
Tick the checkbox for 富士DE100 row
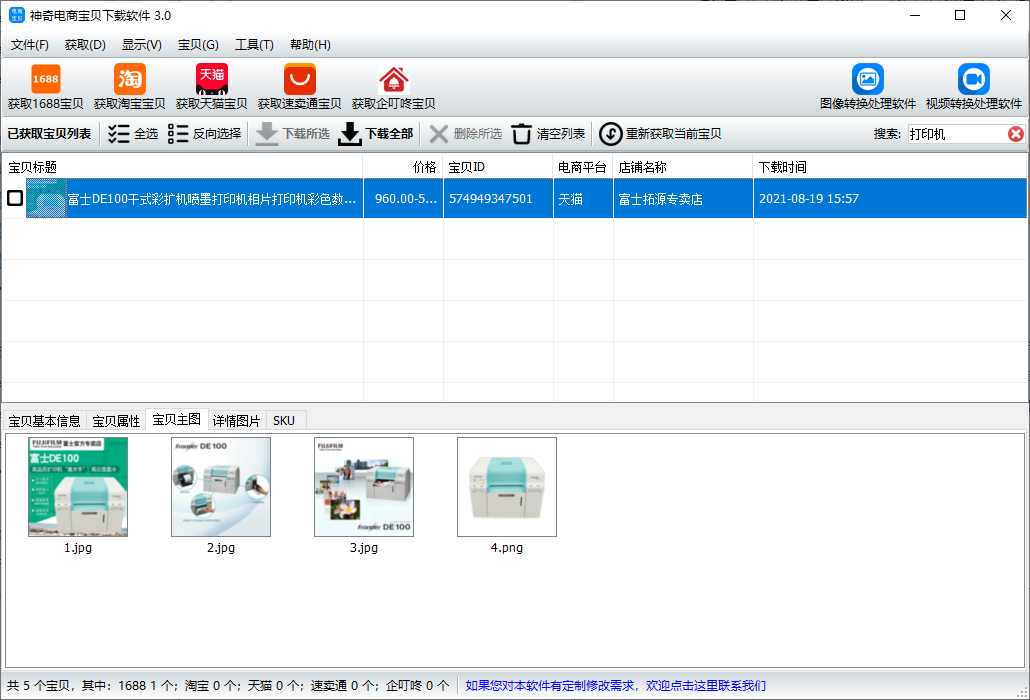(x=14, y=198)
